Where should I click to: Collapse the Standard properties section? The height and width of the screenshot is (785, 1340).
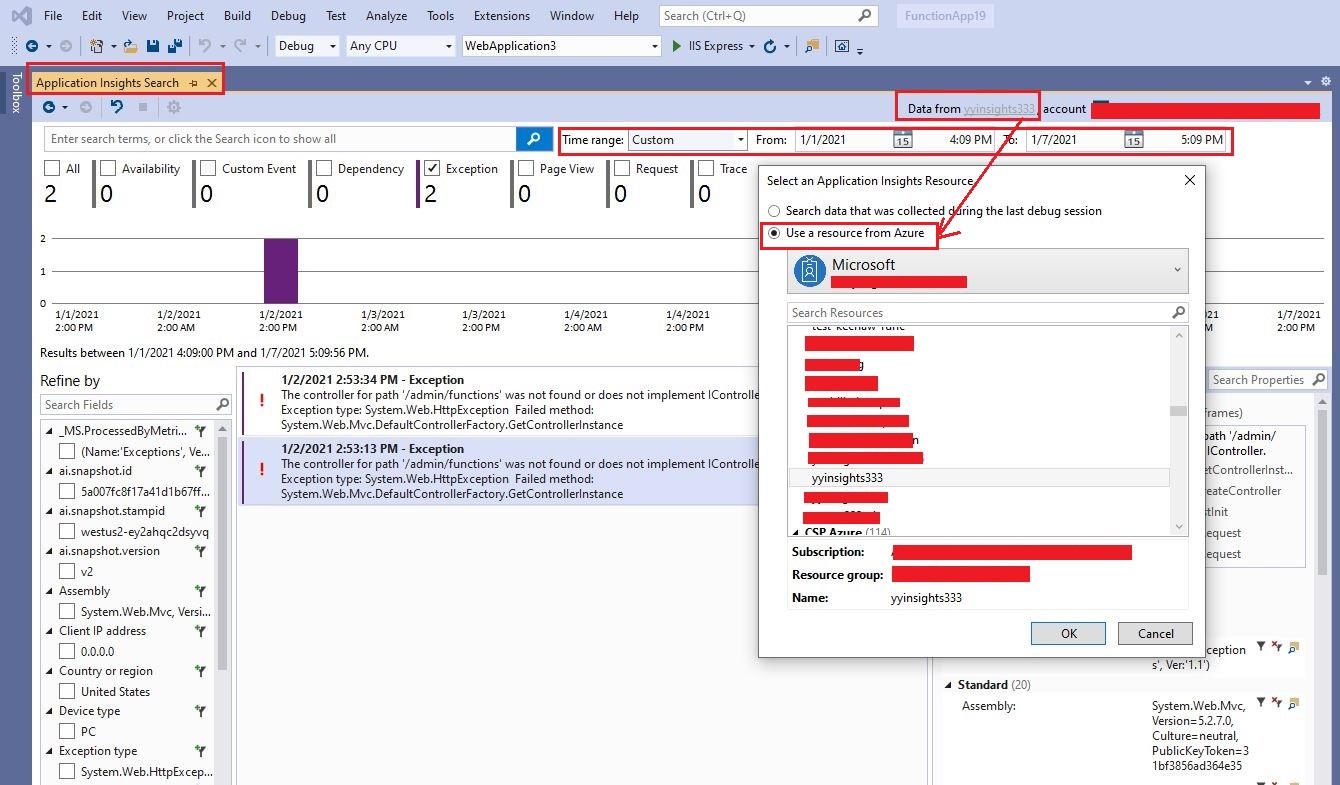pyautogui.click(x=948, y=685)
